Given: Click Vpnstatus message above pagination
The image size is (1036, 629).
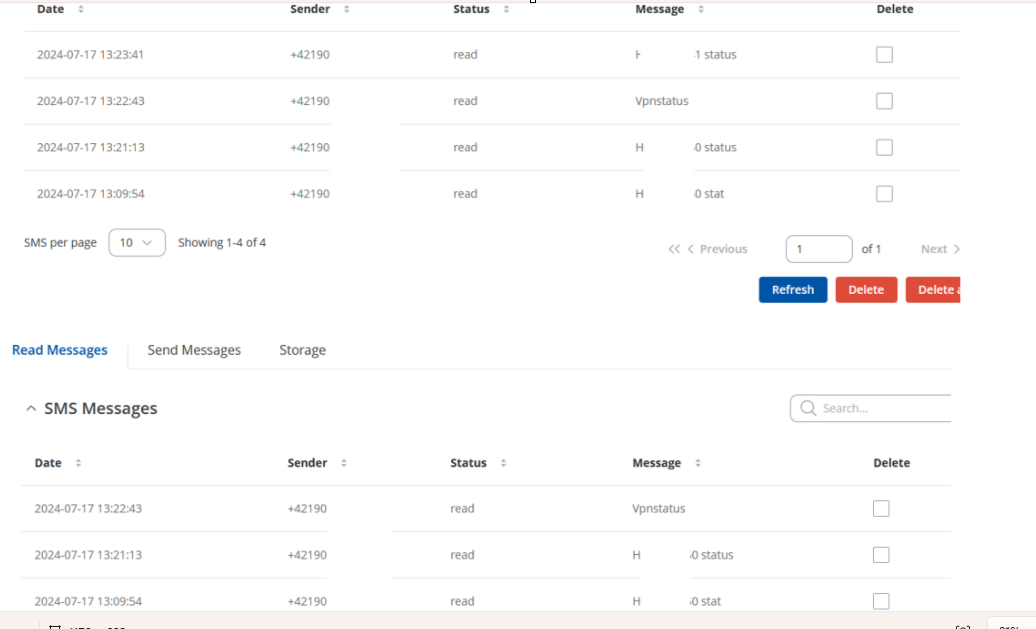Looking at the screenshot, I should pos(661,101).
